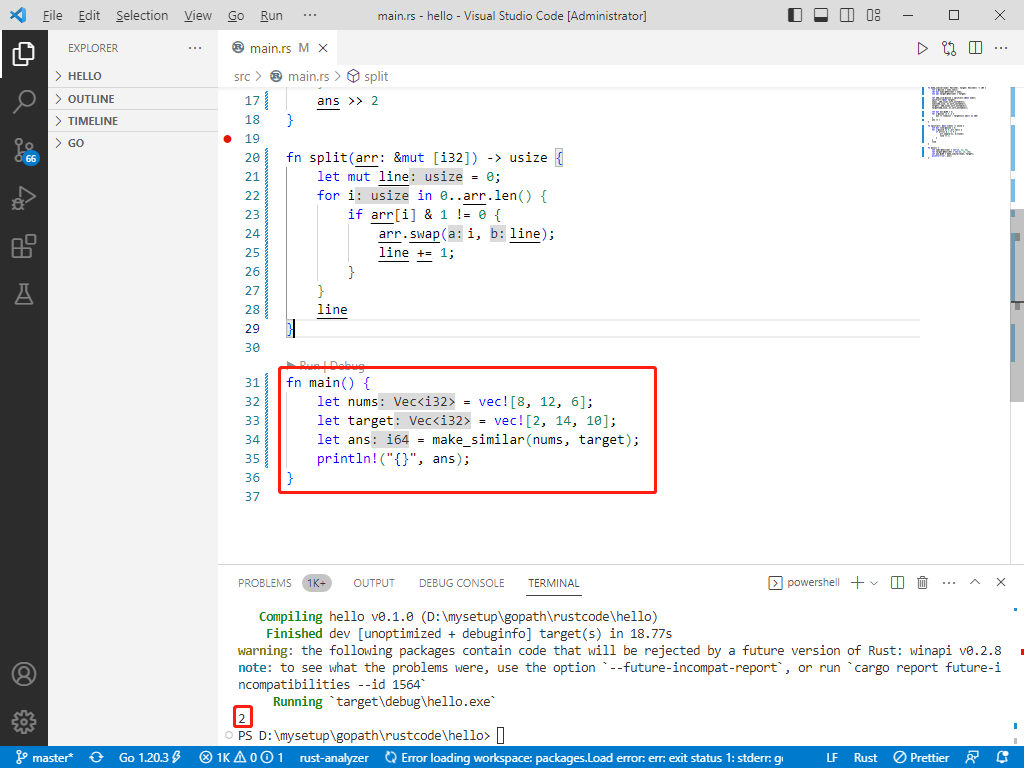Open terminal panel more actions ellipsis
Image resolution: width=1024 pixels, height=768 pixels.
(x=949, y=583)
